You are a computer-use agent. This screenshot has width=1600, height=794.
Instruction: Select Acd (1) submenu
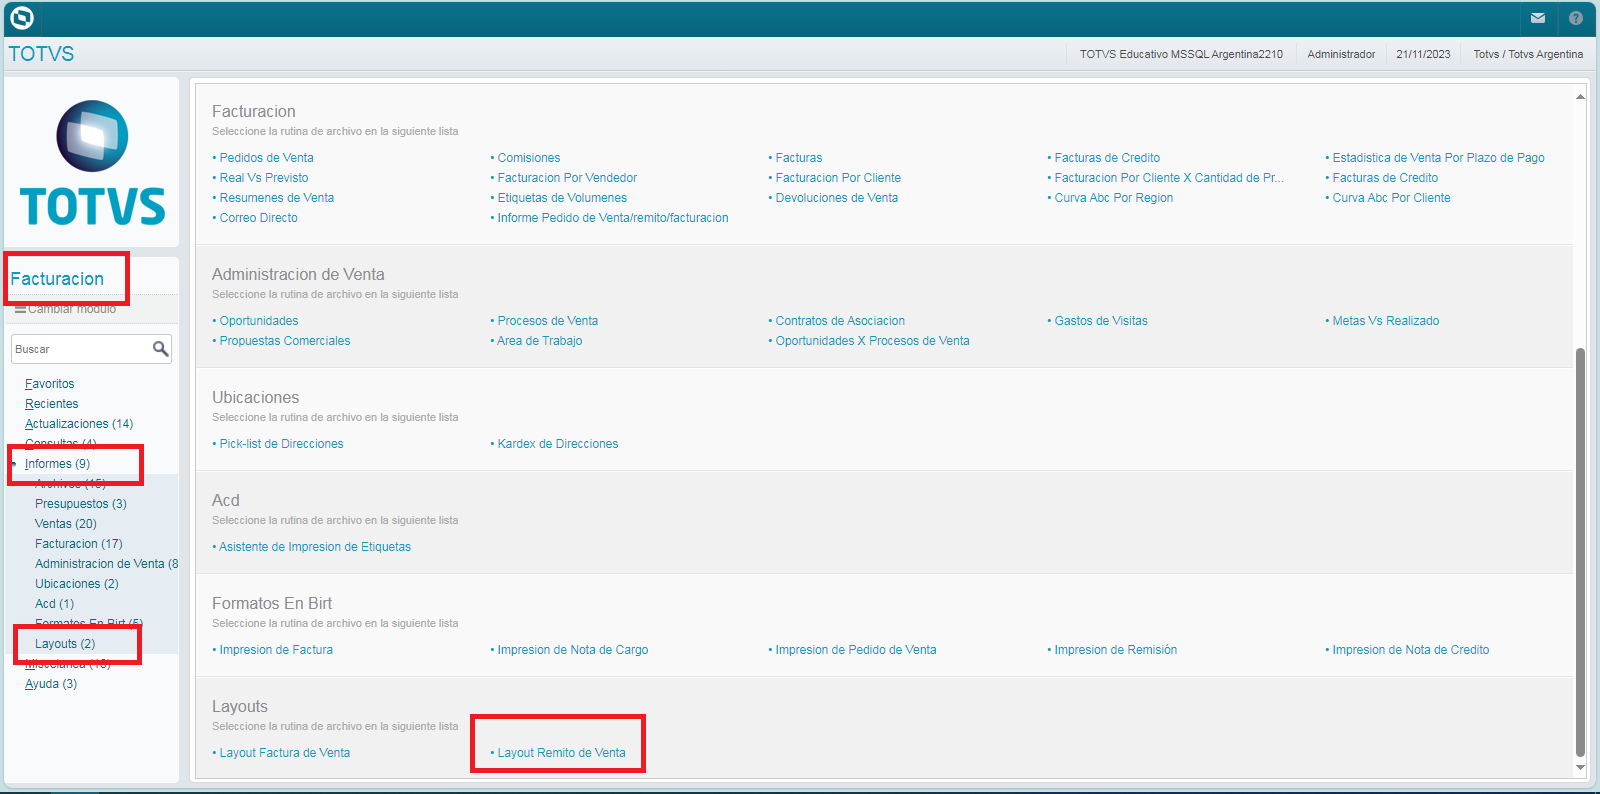(55, 604)
